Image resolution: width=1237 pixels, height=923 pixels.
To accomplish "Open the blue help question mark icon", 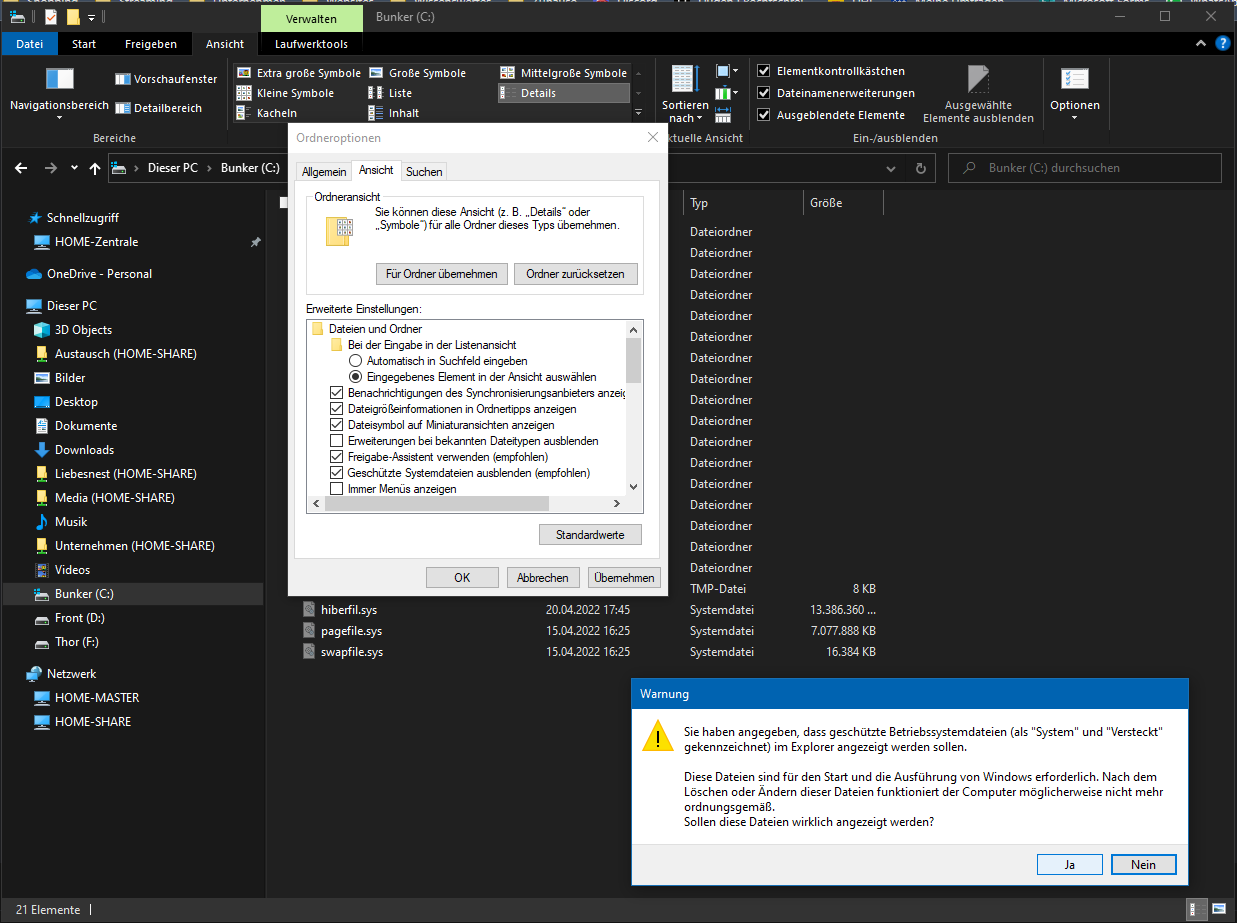I will click(x=1222, y=44).
